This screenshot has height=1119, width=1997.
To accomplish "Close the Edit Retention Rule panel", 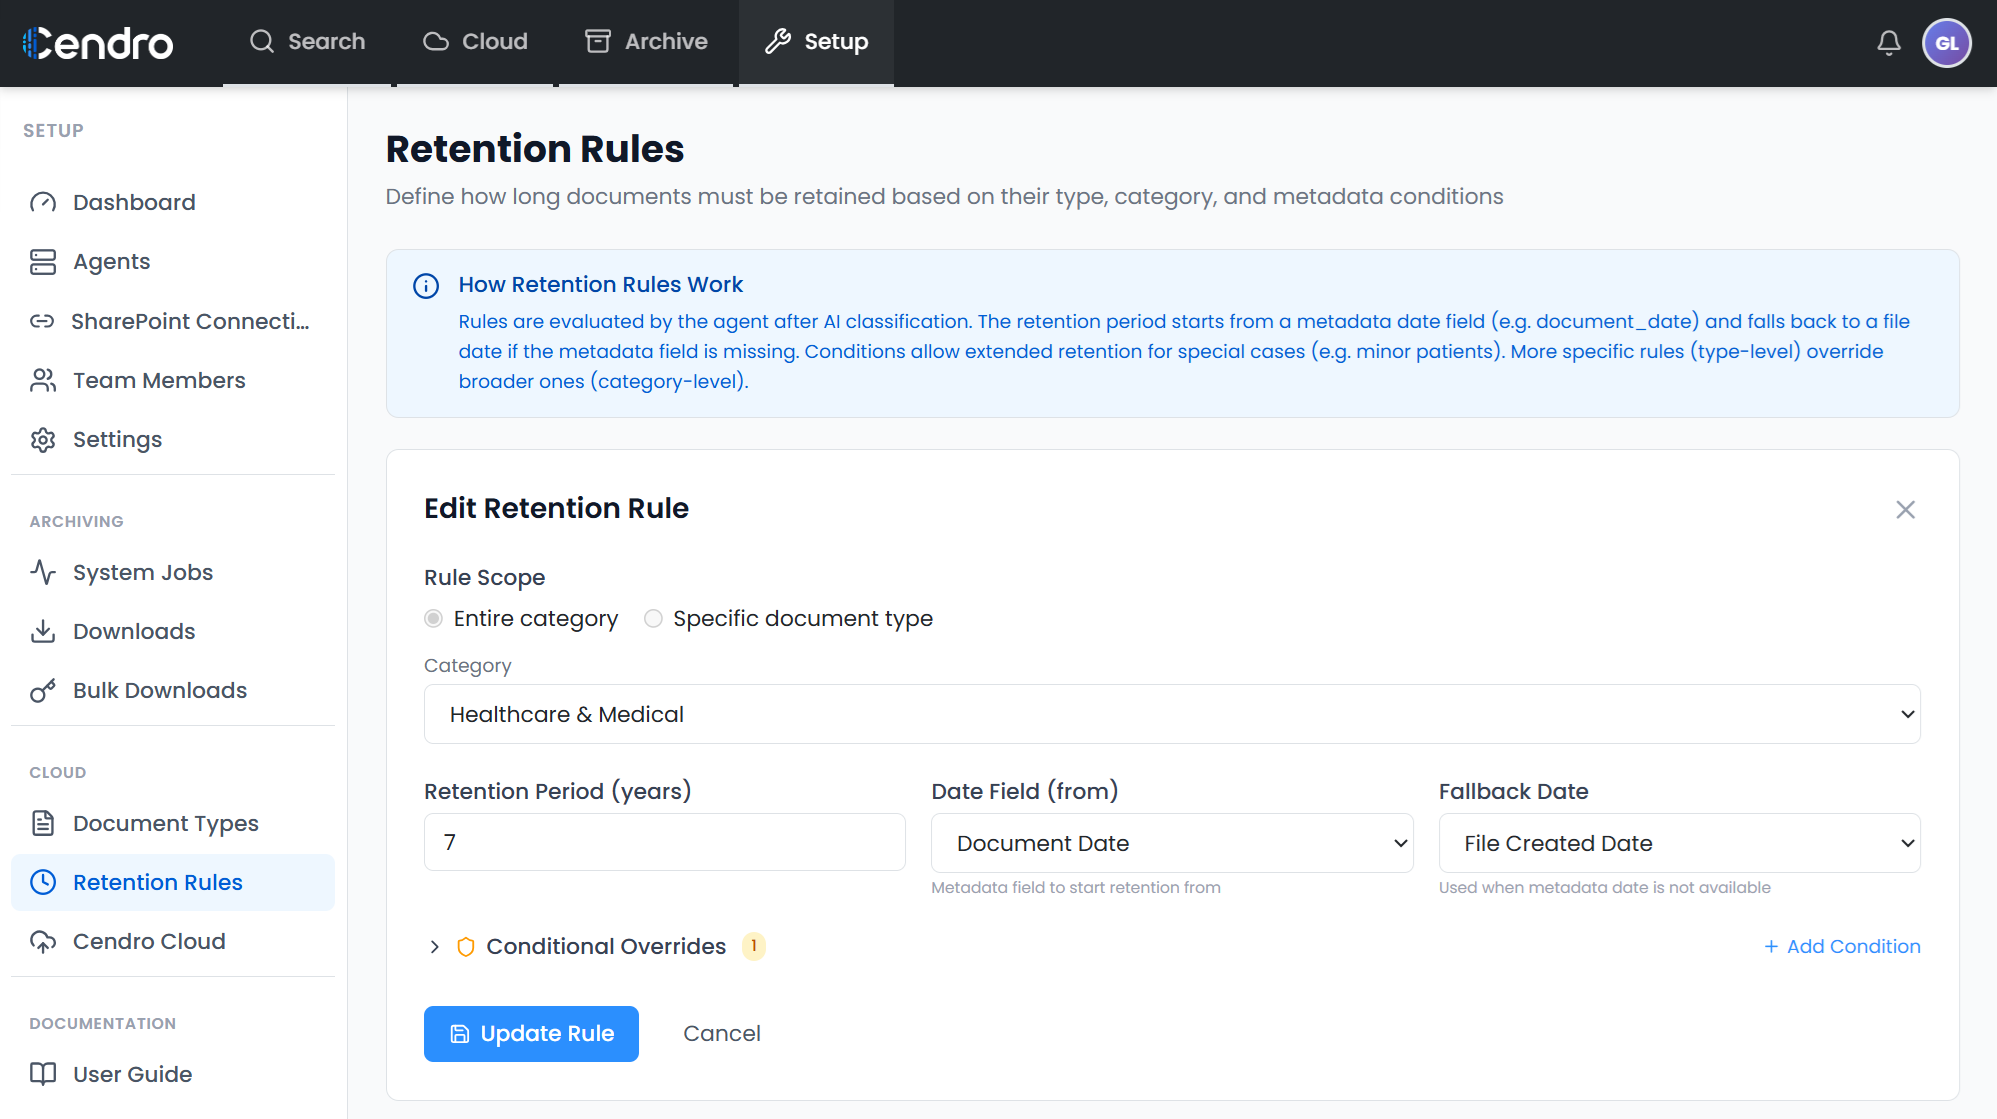I will 1905,510.
